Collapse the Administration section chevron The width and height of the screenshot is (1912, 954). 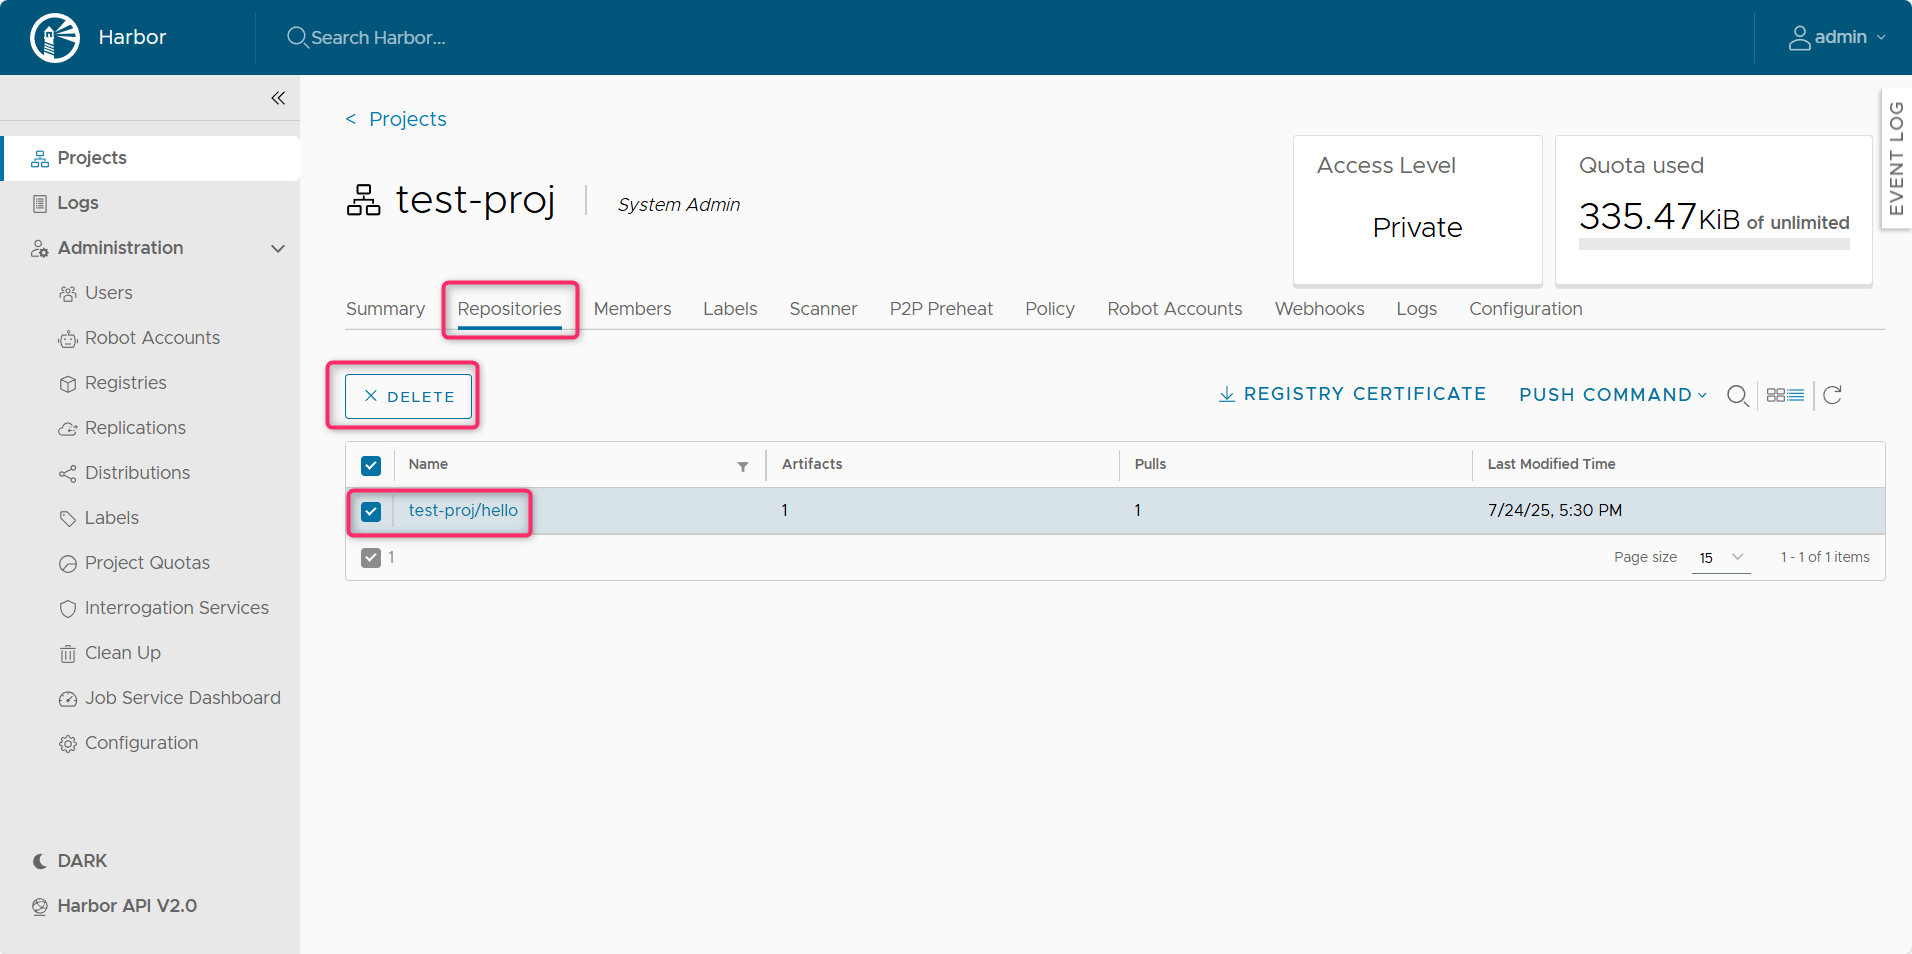pos(278,249)
